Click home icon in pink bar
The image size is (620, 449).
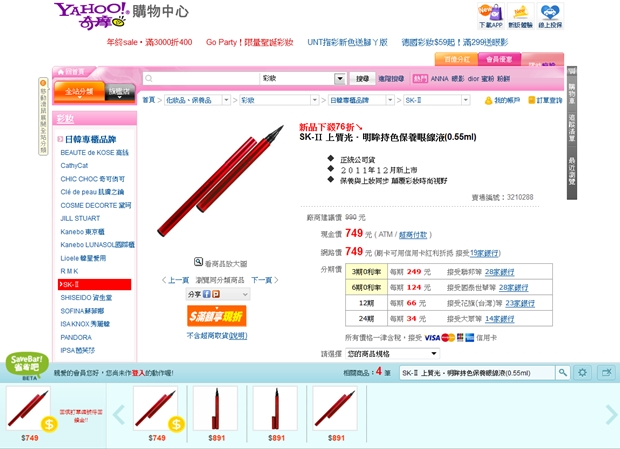pos(60,72)
